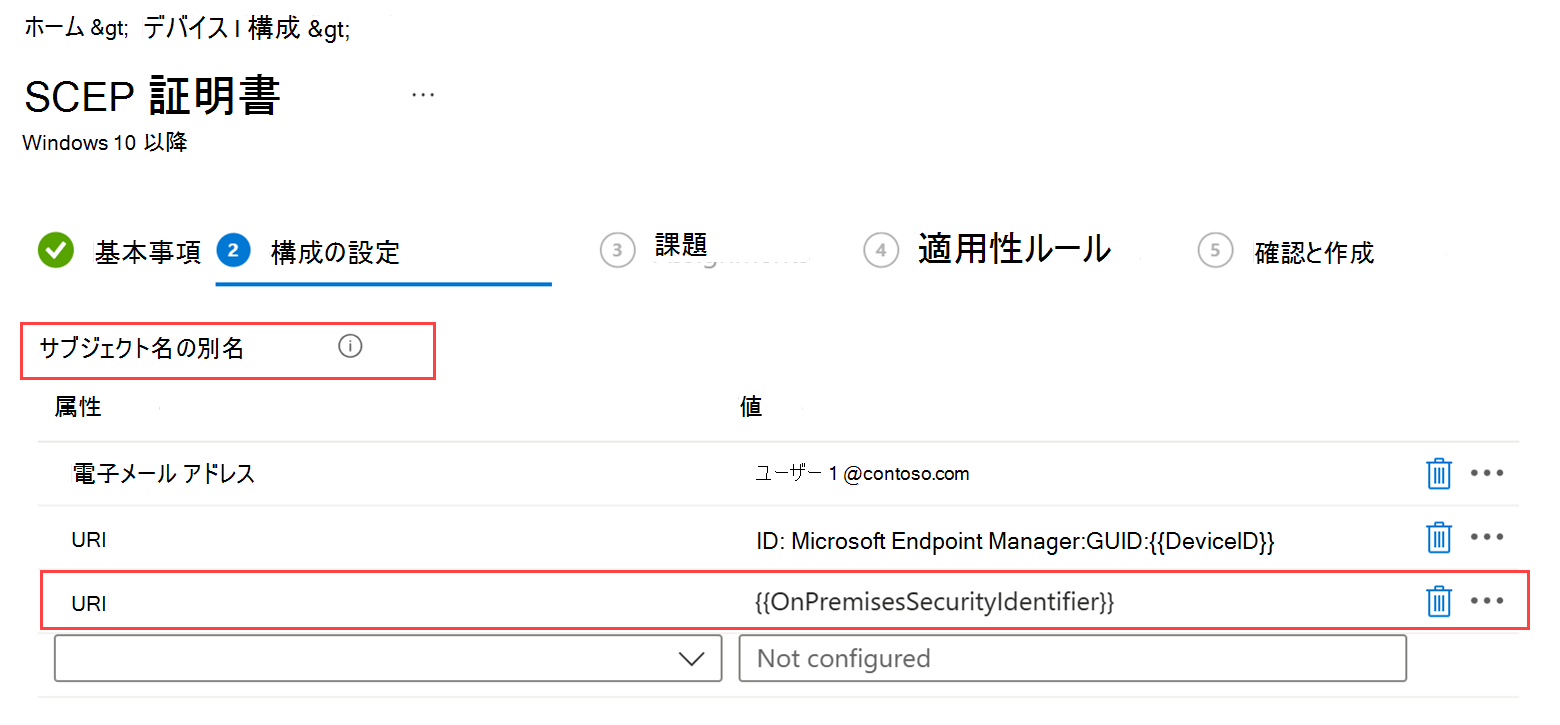Click the {{OnPremisesSecurityIdentifier}} value

click(934, 602)
